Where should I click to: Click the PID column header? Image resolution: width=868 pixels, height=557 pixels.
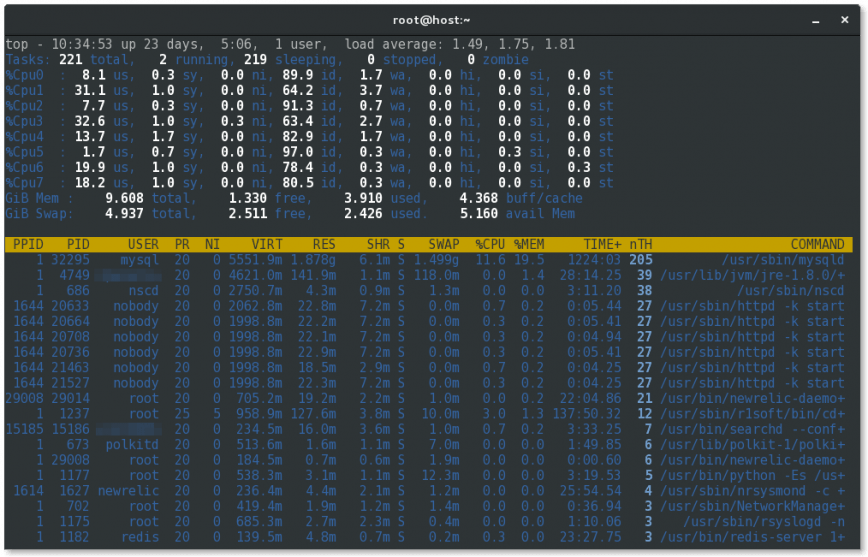coord(78,245)
